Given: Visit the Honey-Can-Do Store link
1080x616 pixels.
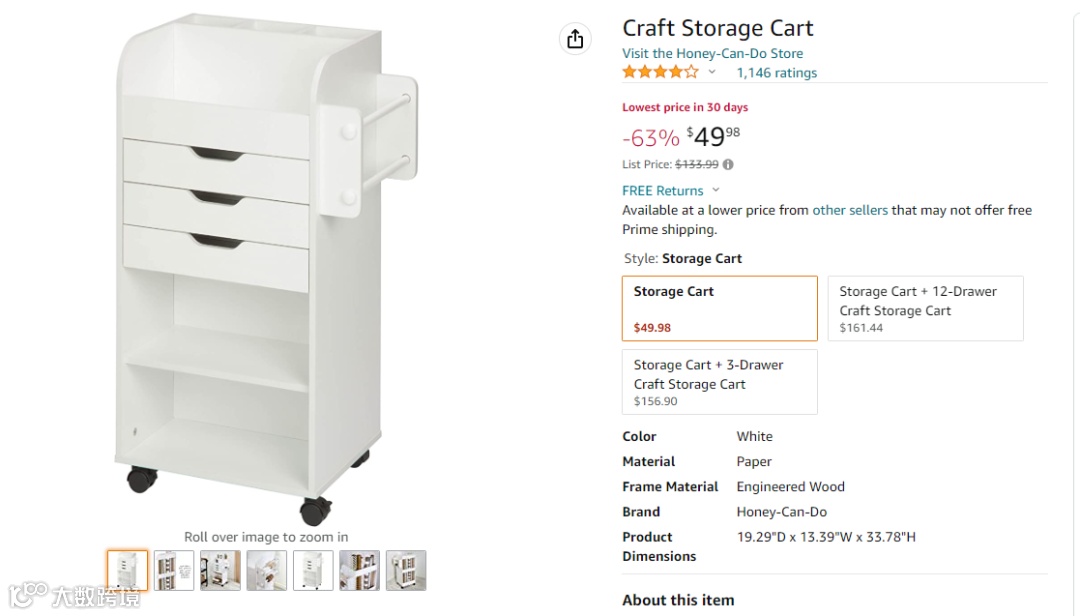Looking at the screenshot, I should click(x=712, y=54).
